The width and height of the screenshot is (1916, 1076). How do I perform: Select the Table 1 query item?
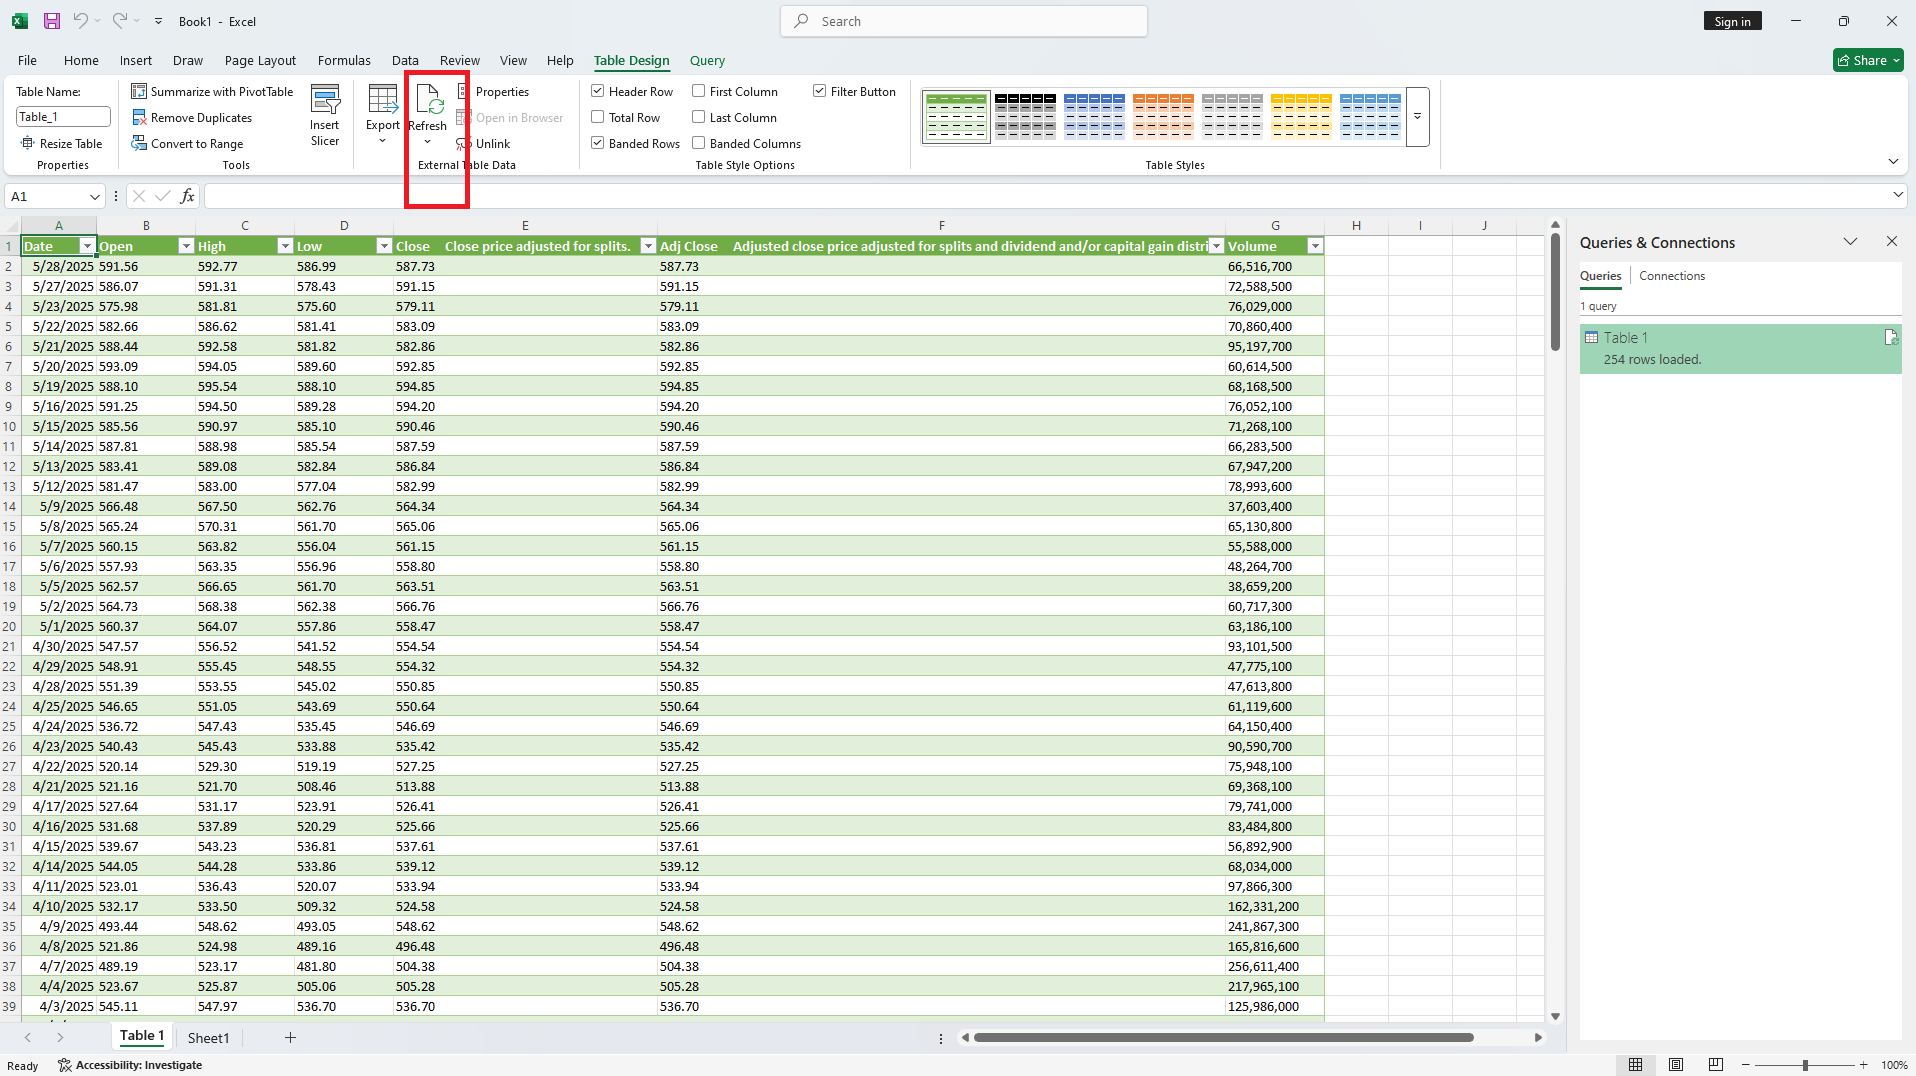1740,348
